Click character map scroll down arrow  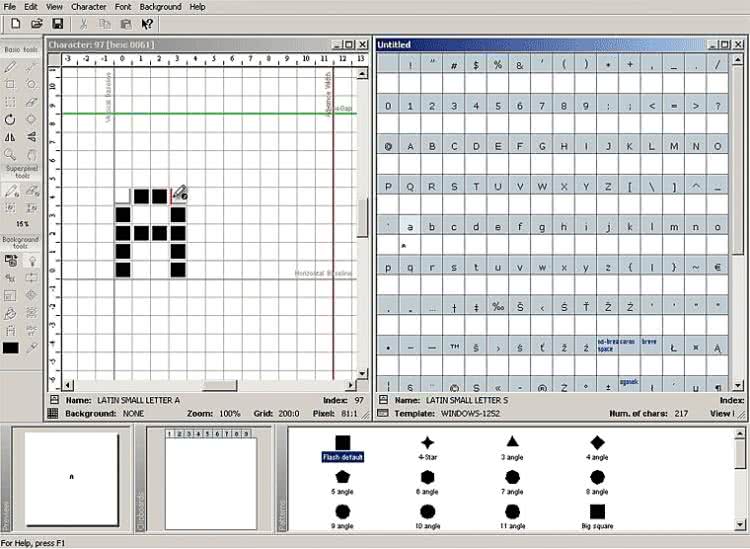click(x=738, y=385)
